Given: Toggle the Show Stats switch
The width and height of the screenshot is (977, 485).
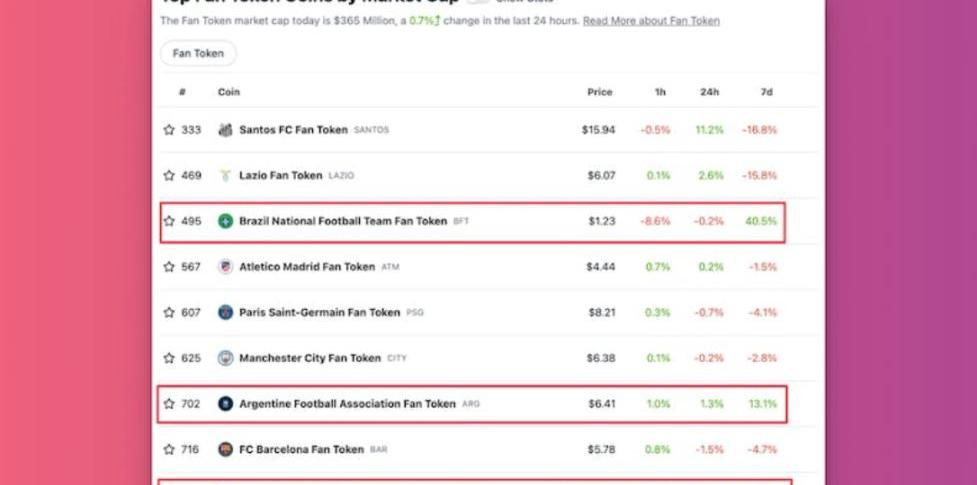Looking at the screenshot, I should point(480,2).
